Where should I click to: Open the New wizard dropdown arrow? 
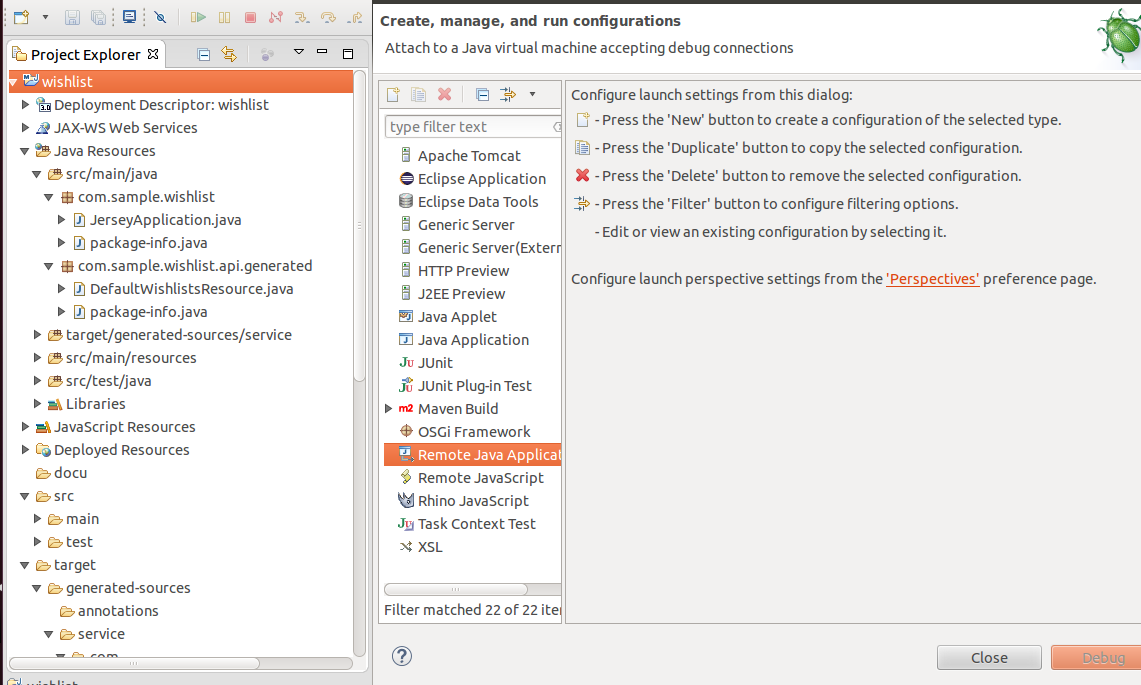pos(45,17)
